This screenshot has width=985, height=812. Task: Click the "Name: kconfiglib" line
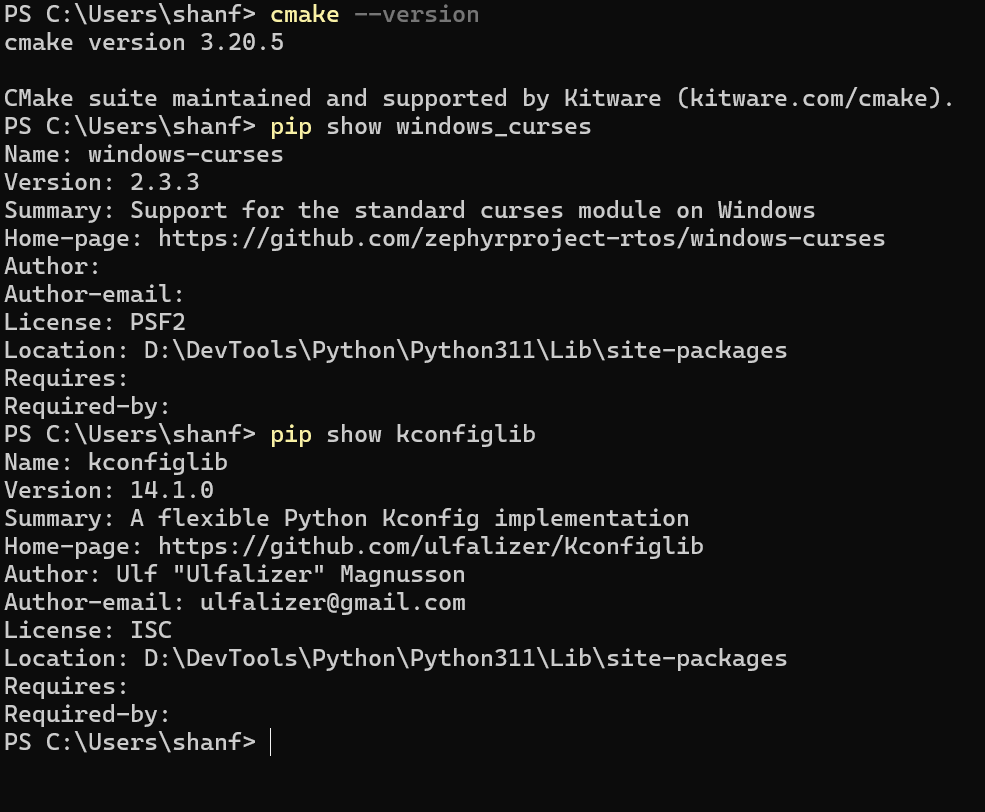tap(116, 462)
